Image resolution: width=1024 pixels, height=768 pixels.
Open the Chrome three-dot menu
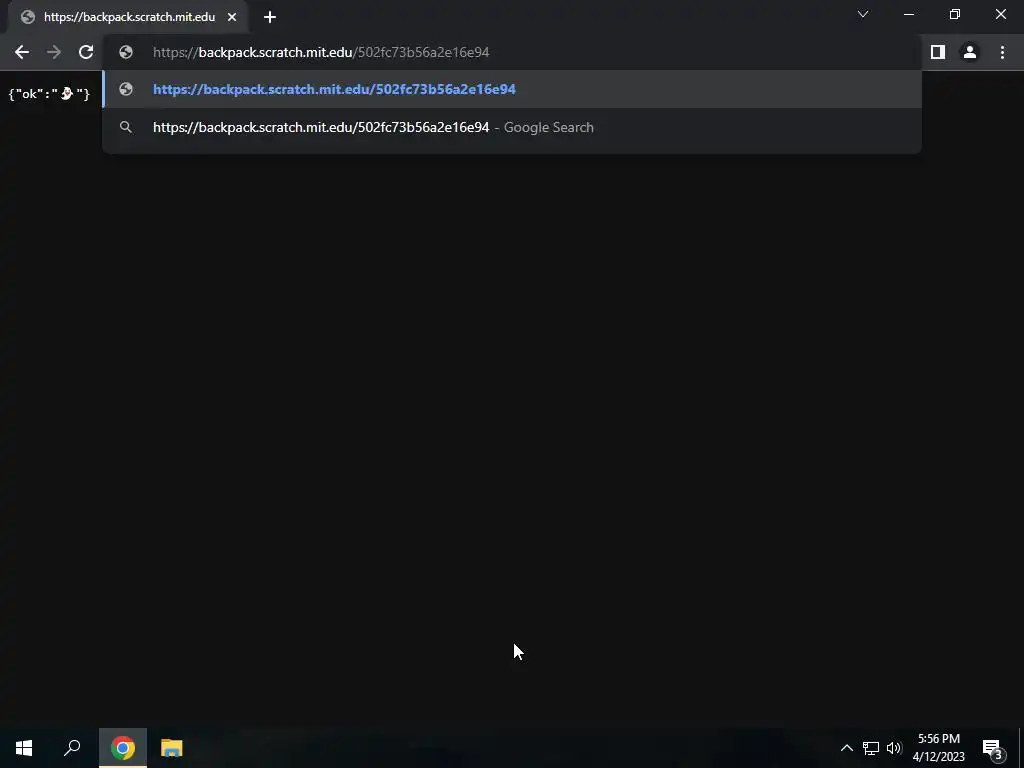pos(1002,52)
